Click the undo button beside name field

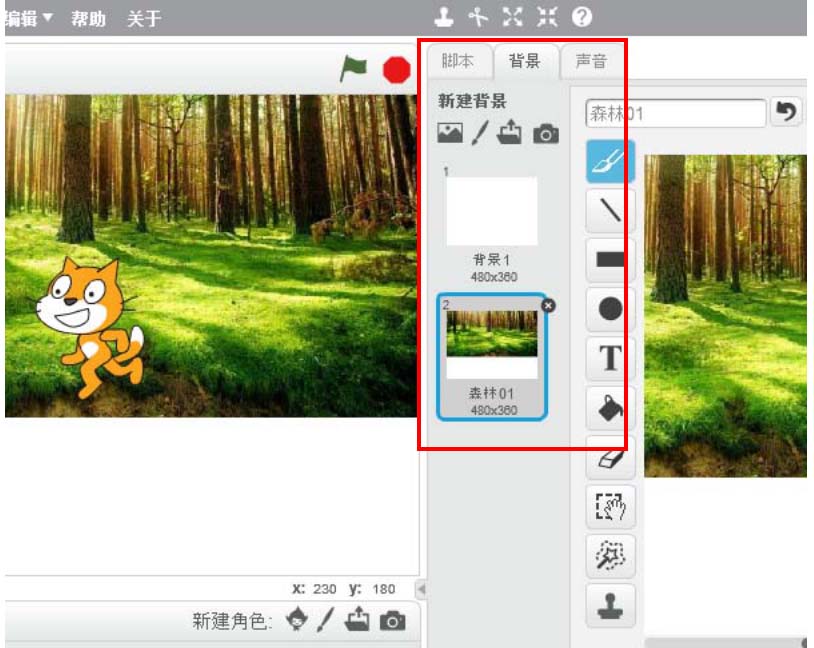(x=787, y=113)
